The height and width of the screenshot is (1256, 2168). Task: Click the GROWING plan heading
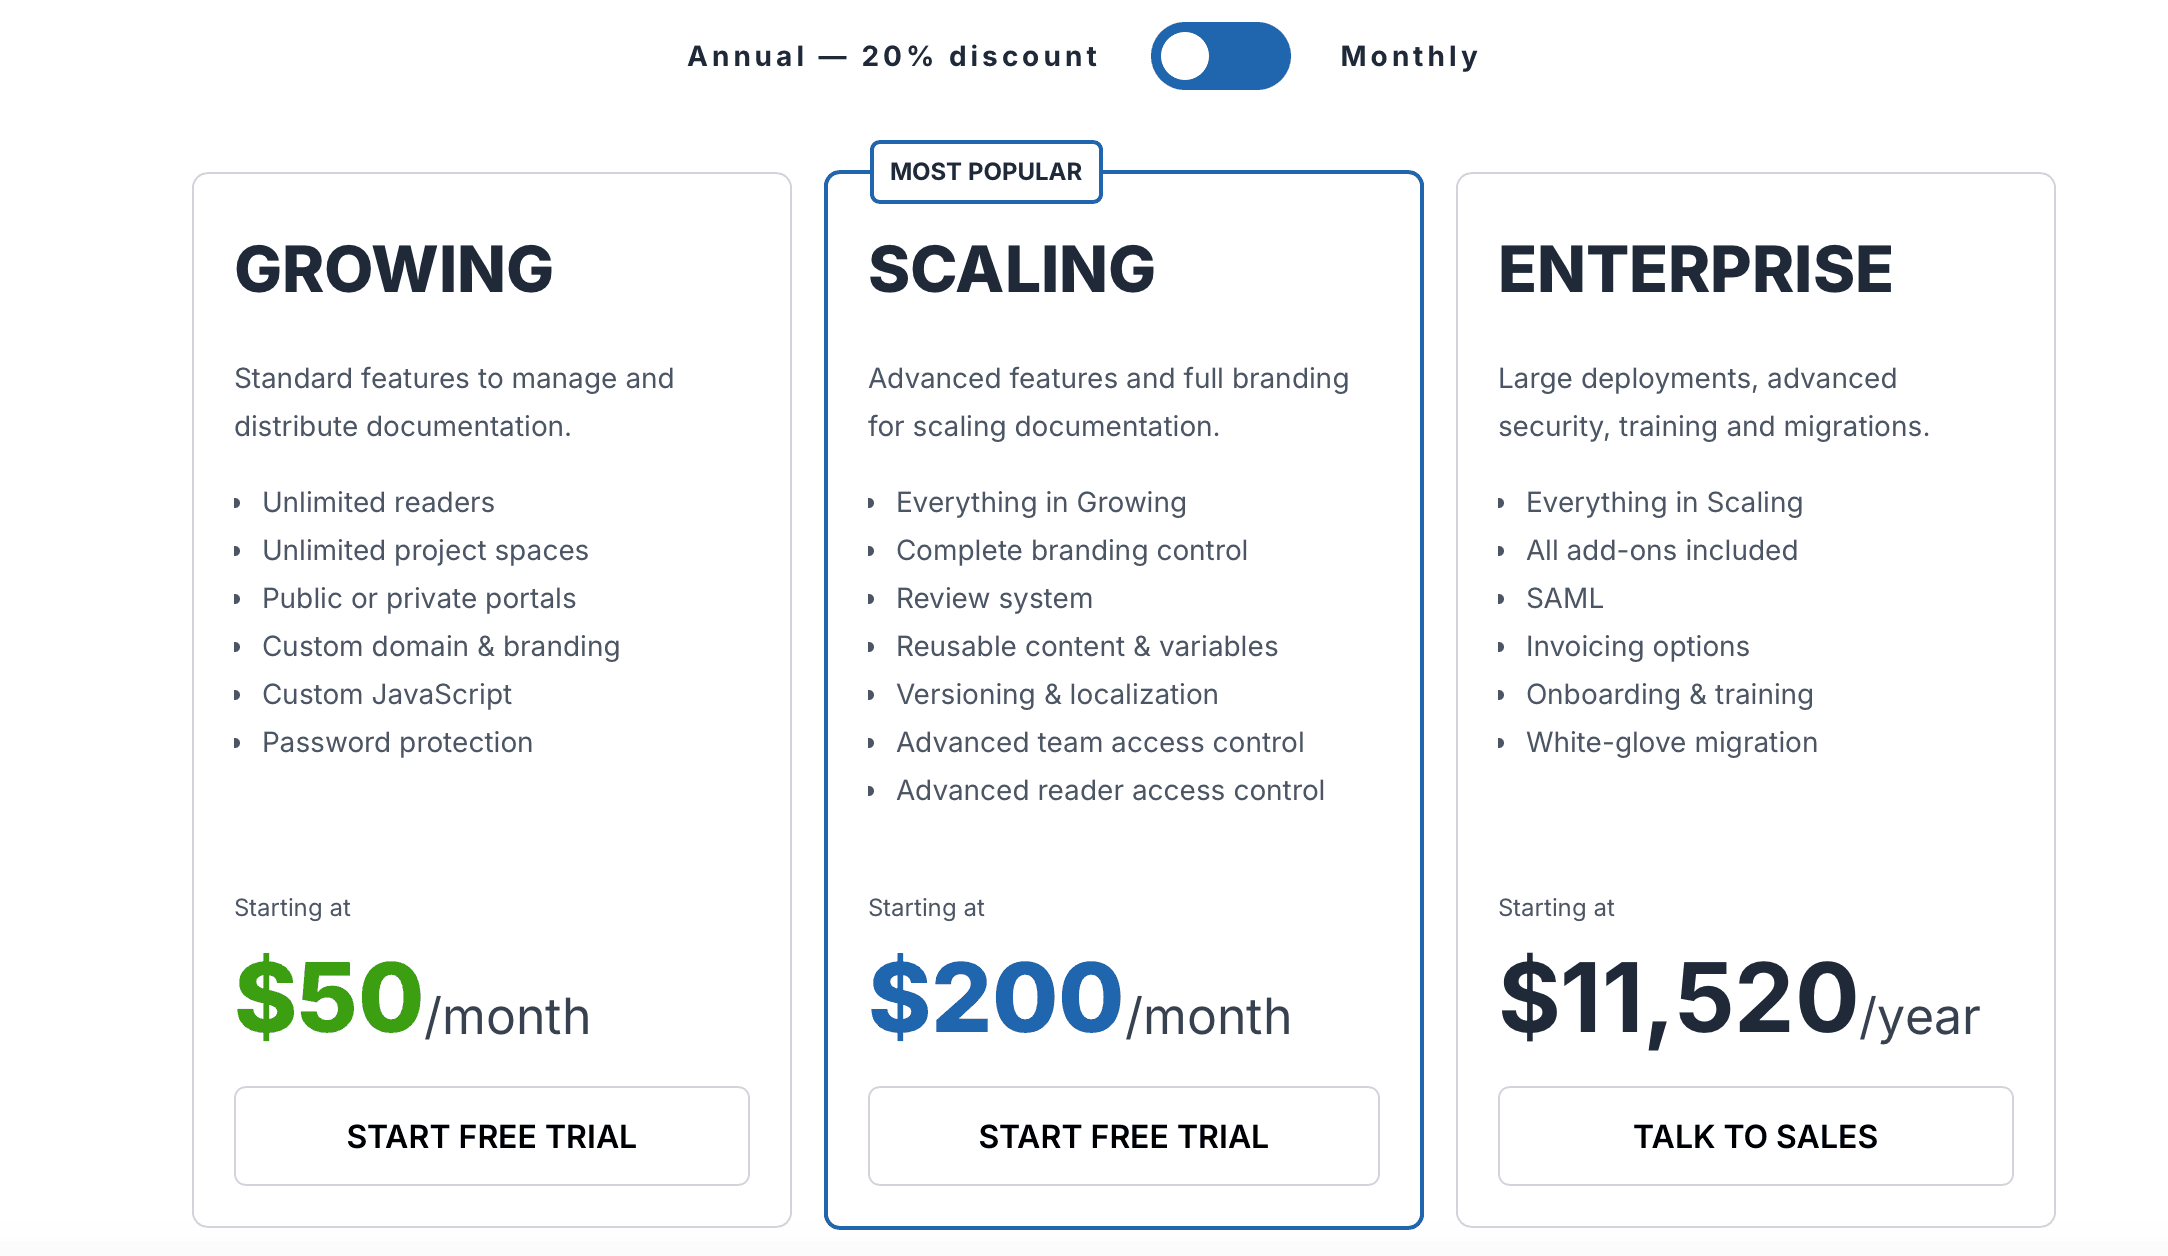pyautogui.click(x=394, y=270)
